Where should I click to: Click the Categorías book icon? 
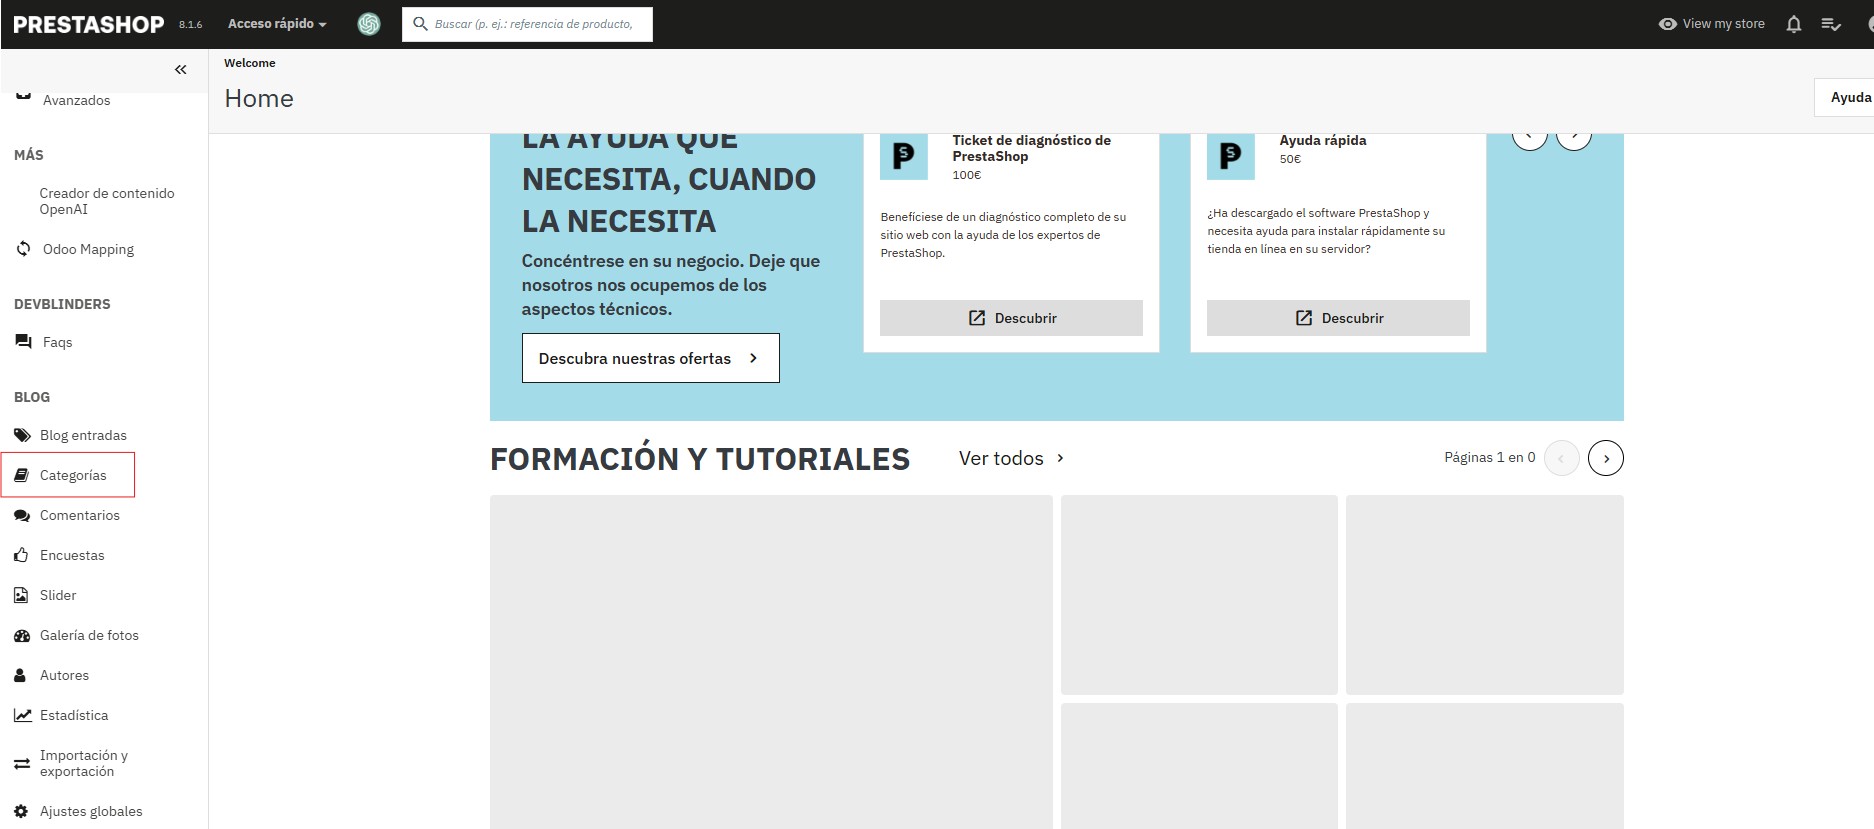pos(21,475)
